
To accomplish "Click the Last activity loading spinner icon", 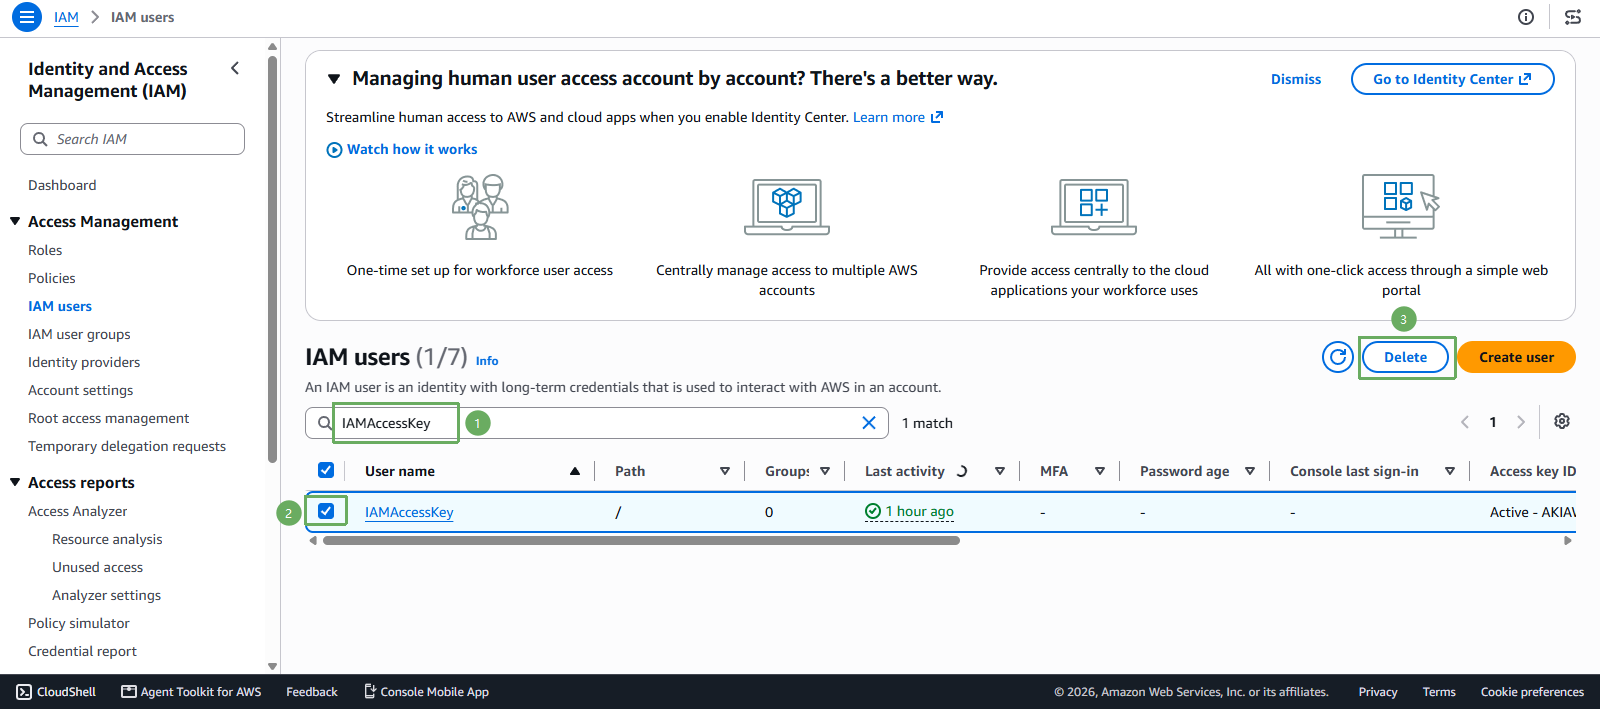I will [961, 471].
